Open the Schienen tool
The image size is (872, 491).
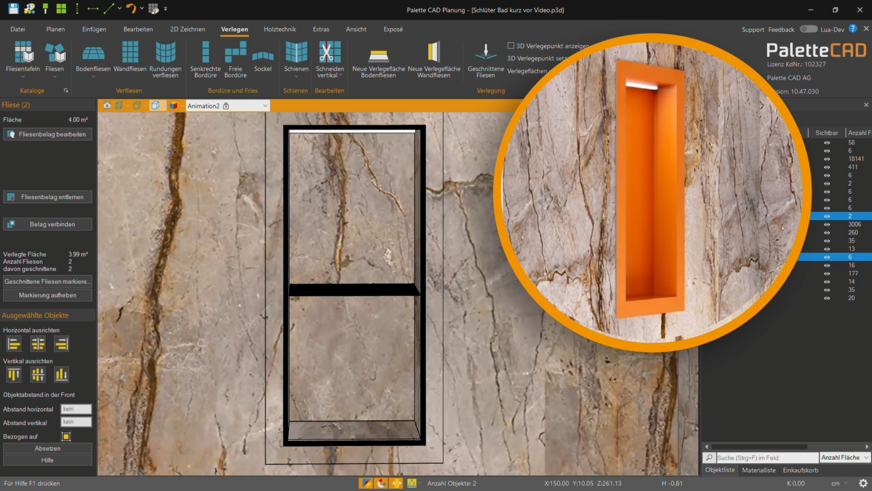click(x=296, y=56)
